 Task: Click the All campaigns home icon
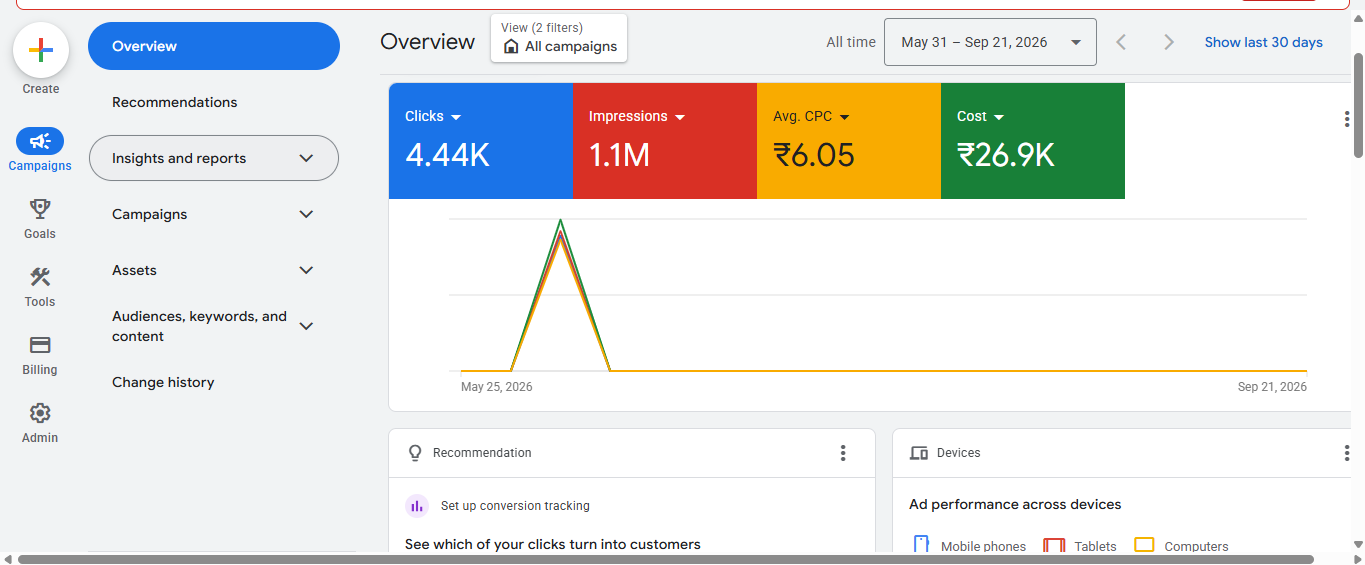(x=511, y=46)
